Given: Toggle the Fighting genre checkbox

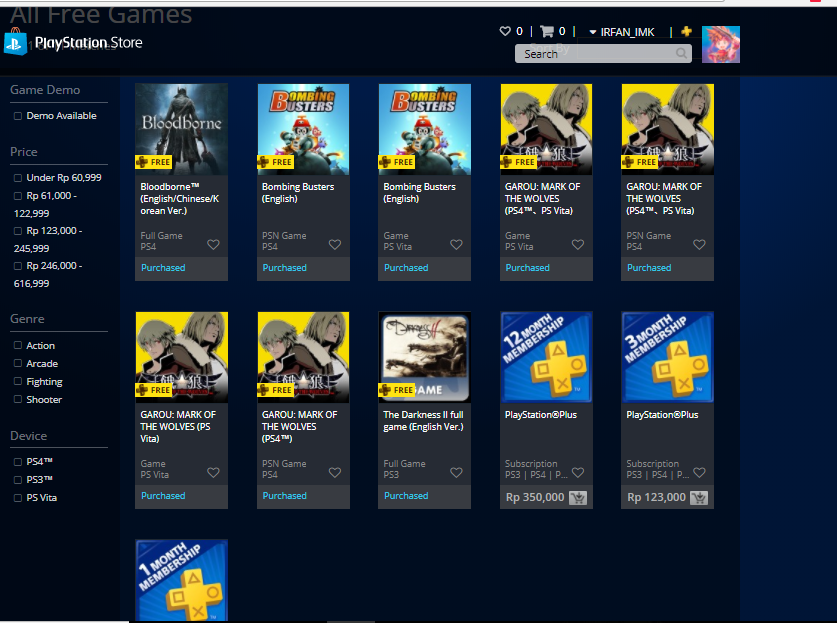Looking at the screenshot, I should pyautogui.click(x=18, y=381).
